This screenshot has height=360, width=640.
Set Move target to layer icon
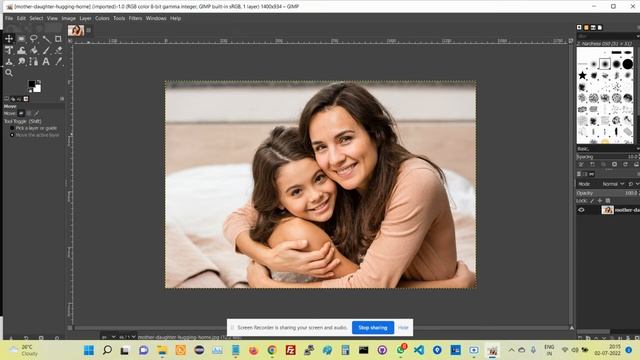[x=21, y=113]
